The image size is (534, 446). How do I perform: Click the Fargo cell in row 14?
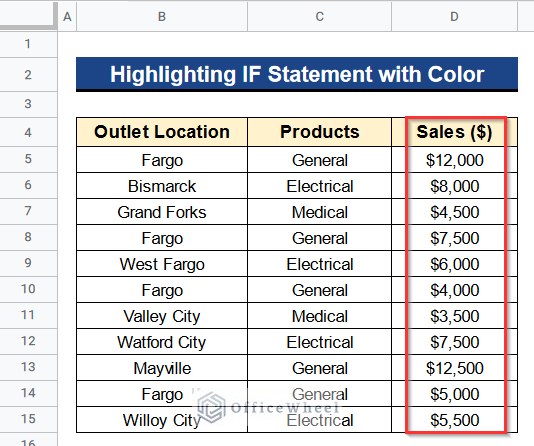(162, 394)
